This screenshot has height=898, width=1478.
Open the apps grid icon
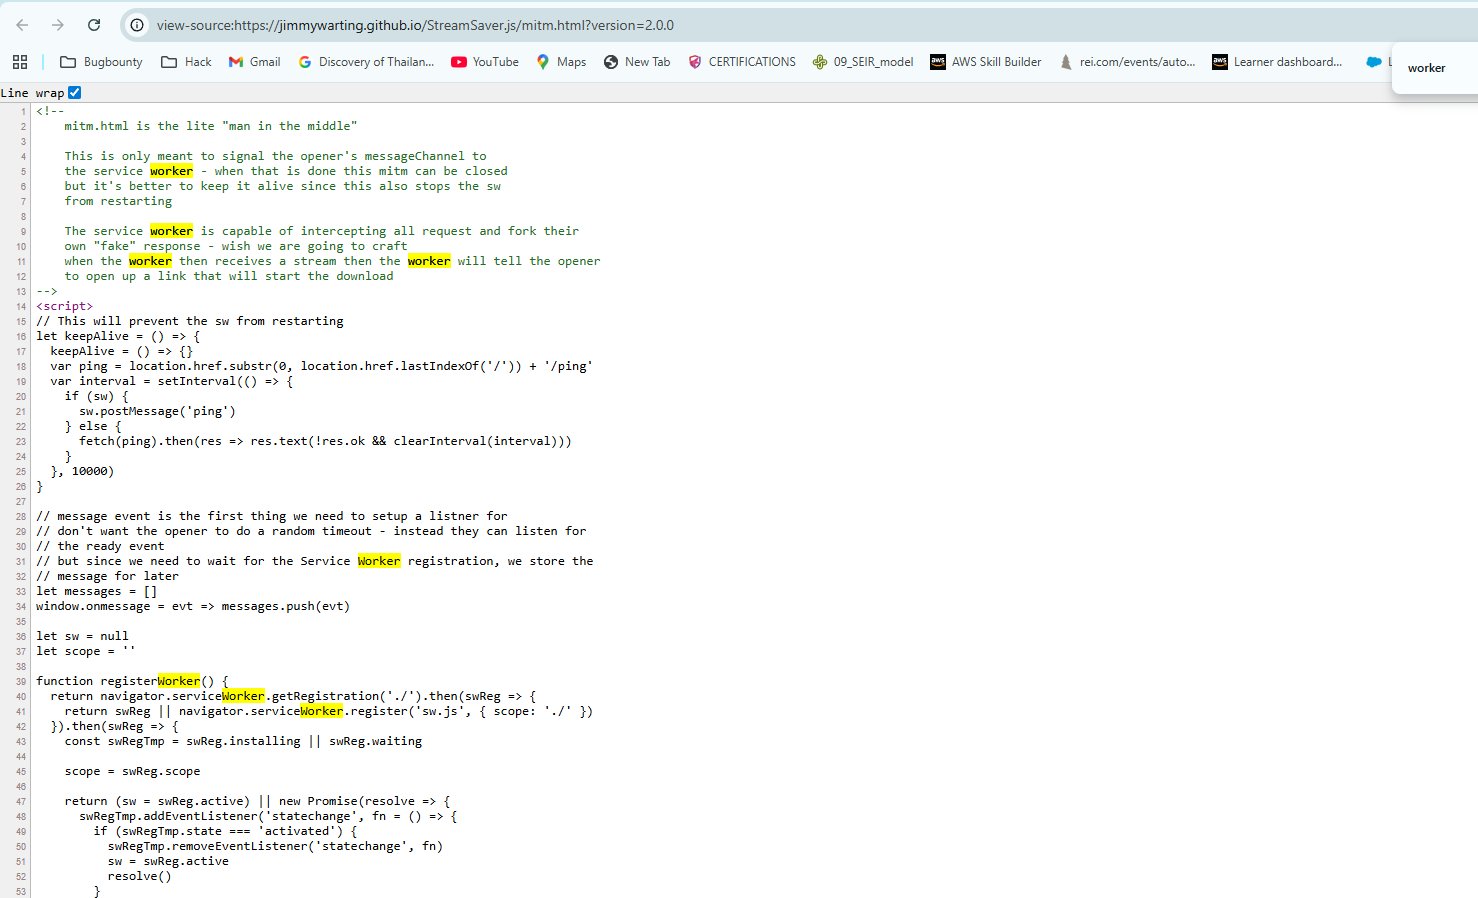tap(20, 62)
